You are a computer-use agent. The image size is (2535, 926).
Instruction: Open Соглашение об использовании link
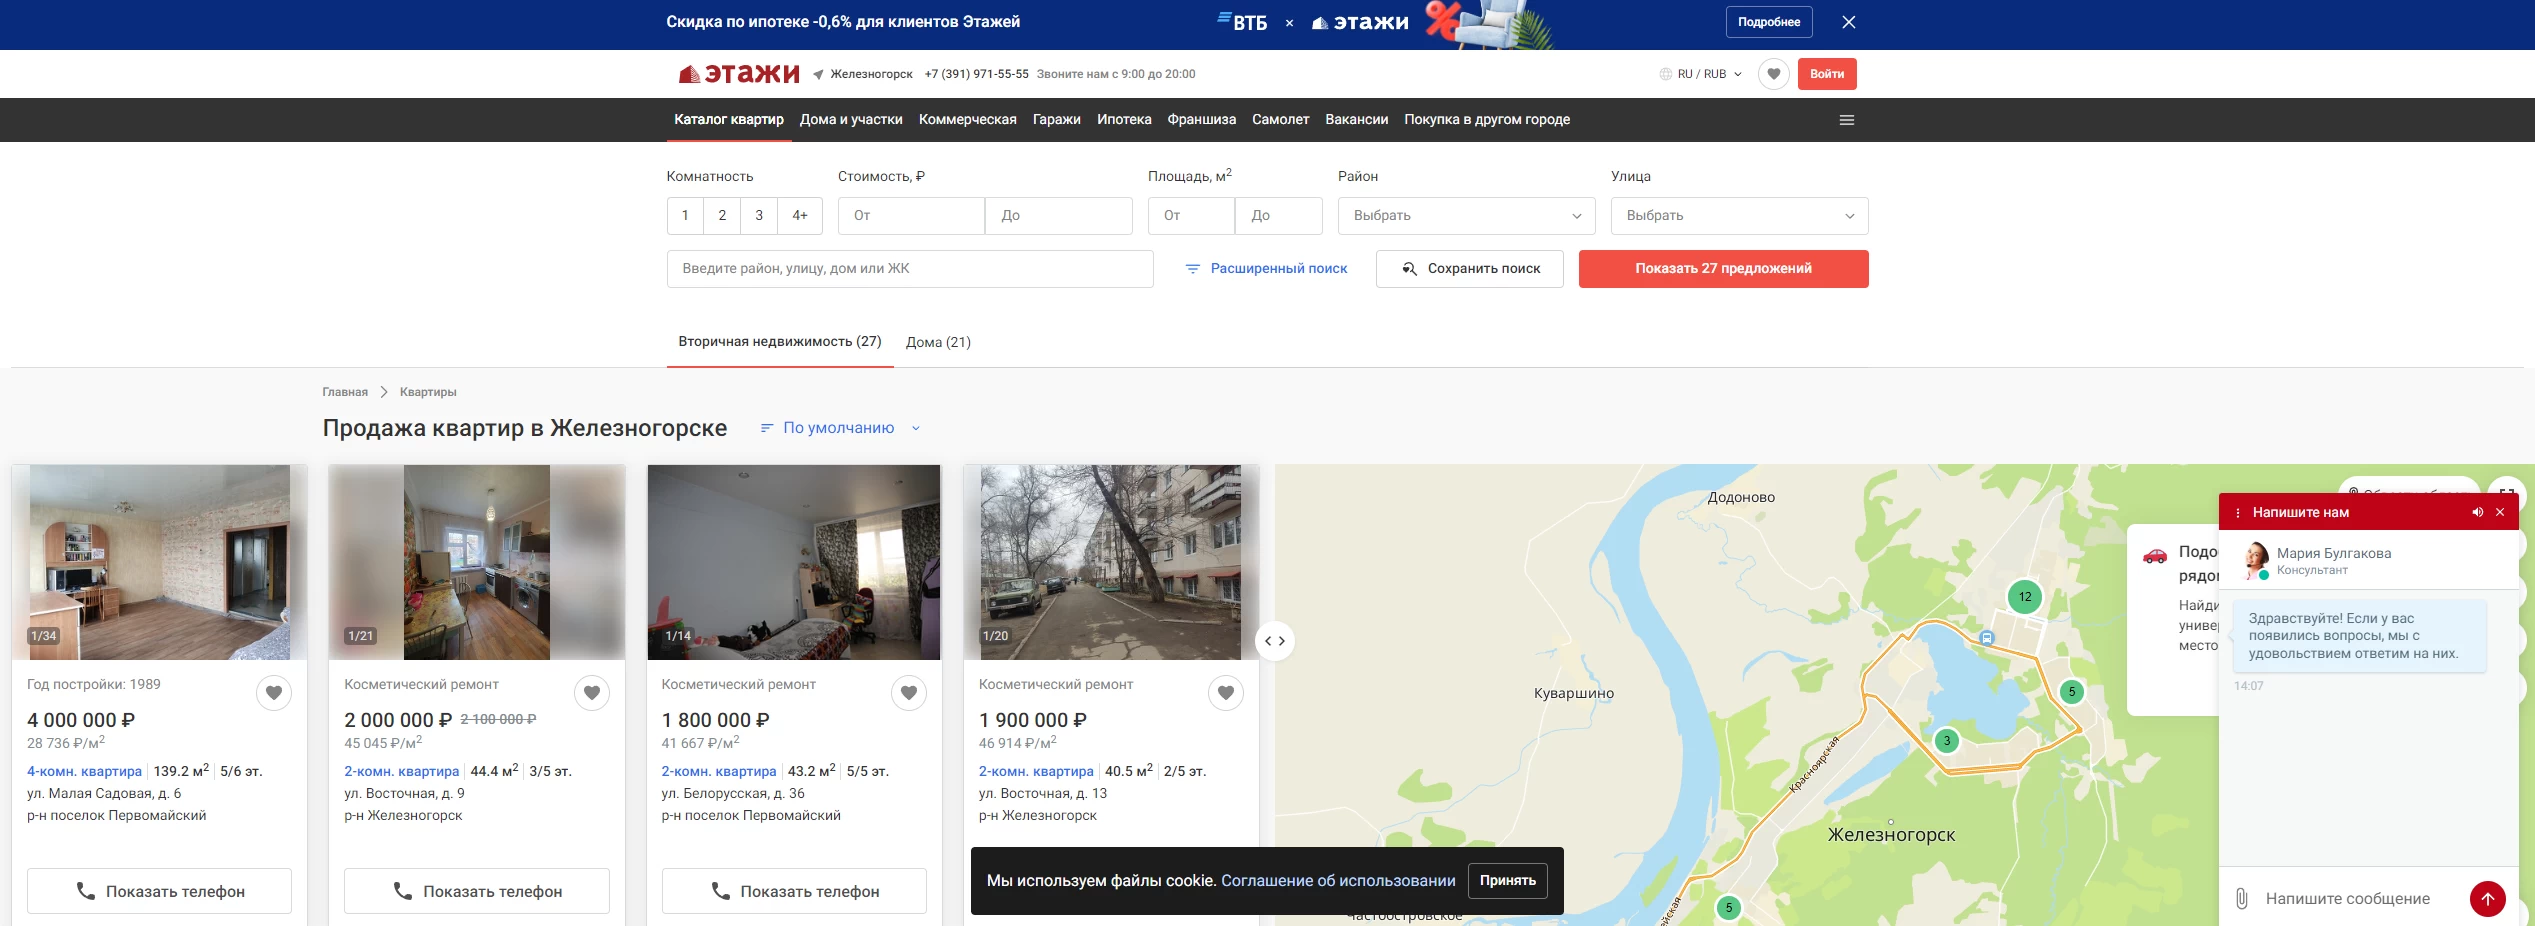[x=1338, y=881]
